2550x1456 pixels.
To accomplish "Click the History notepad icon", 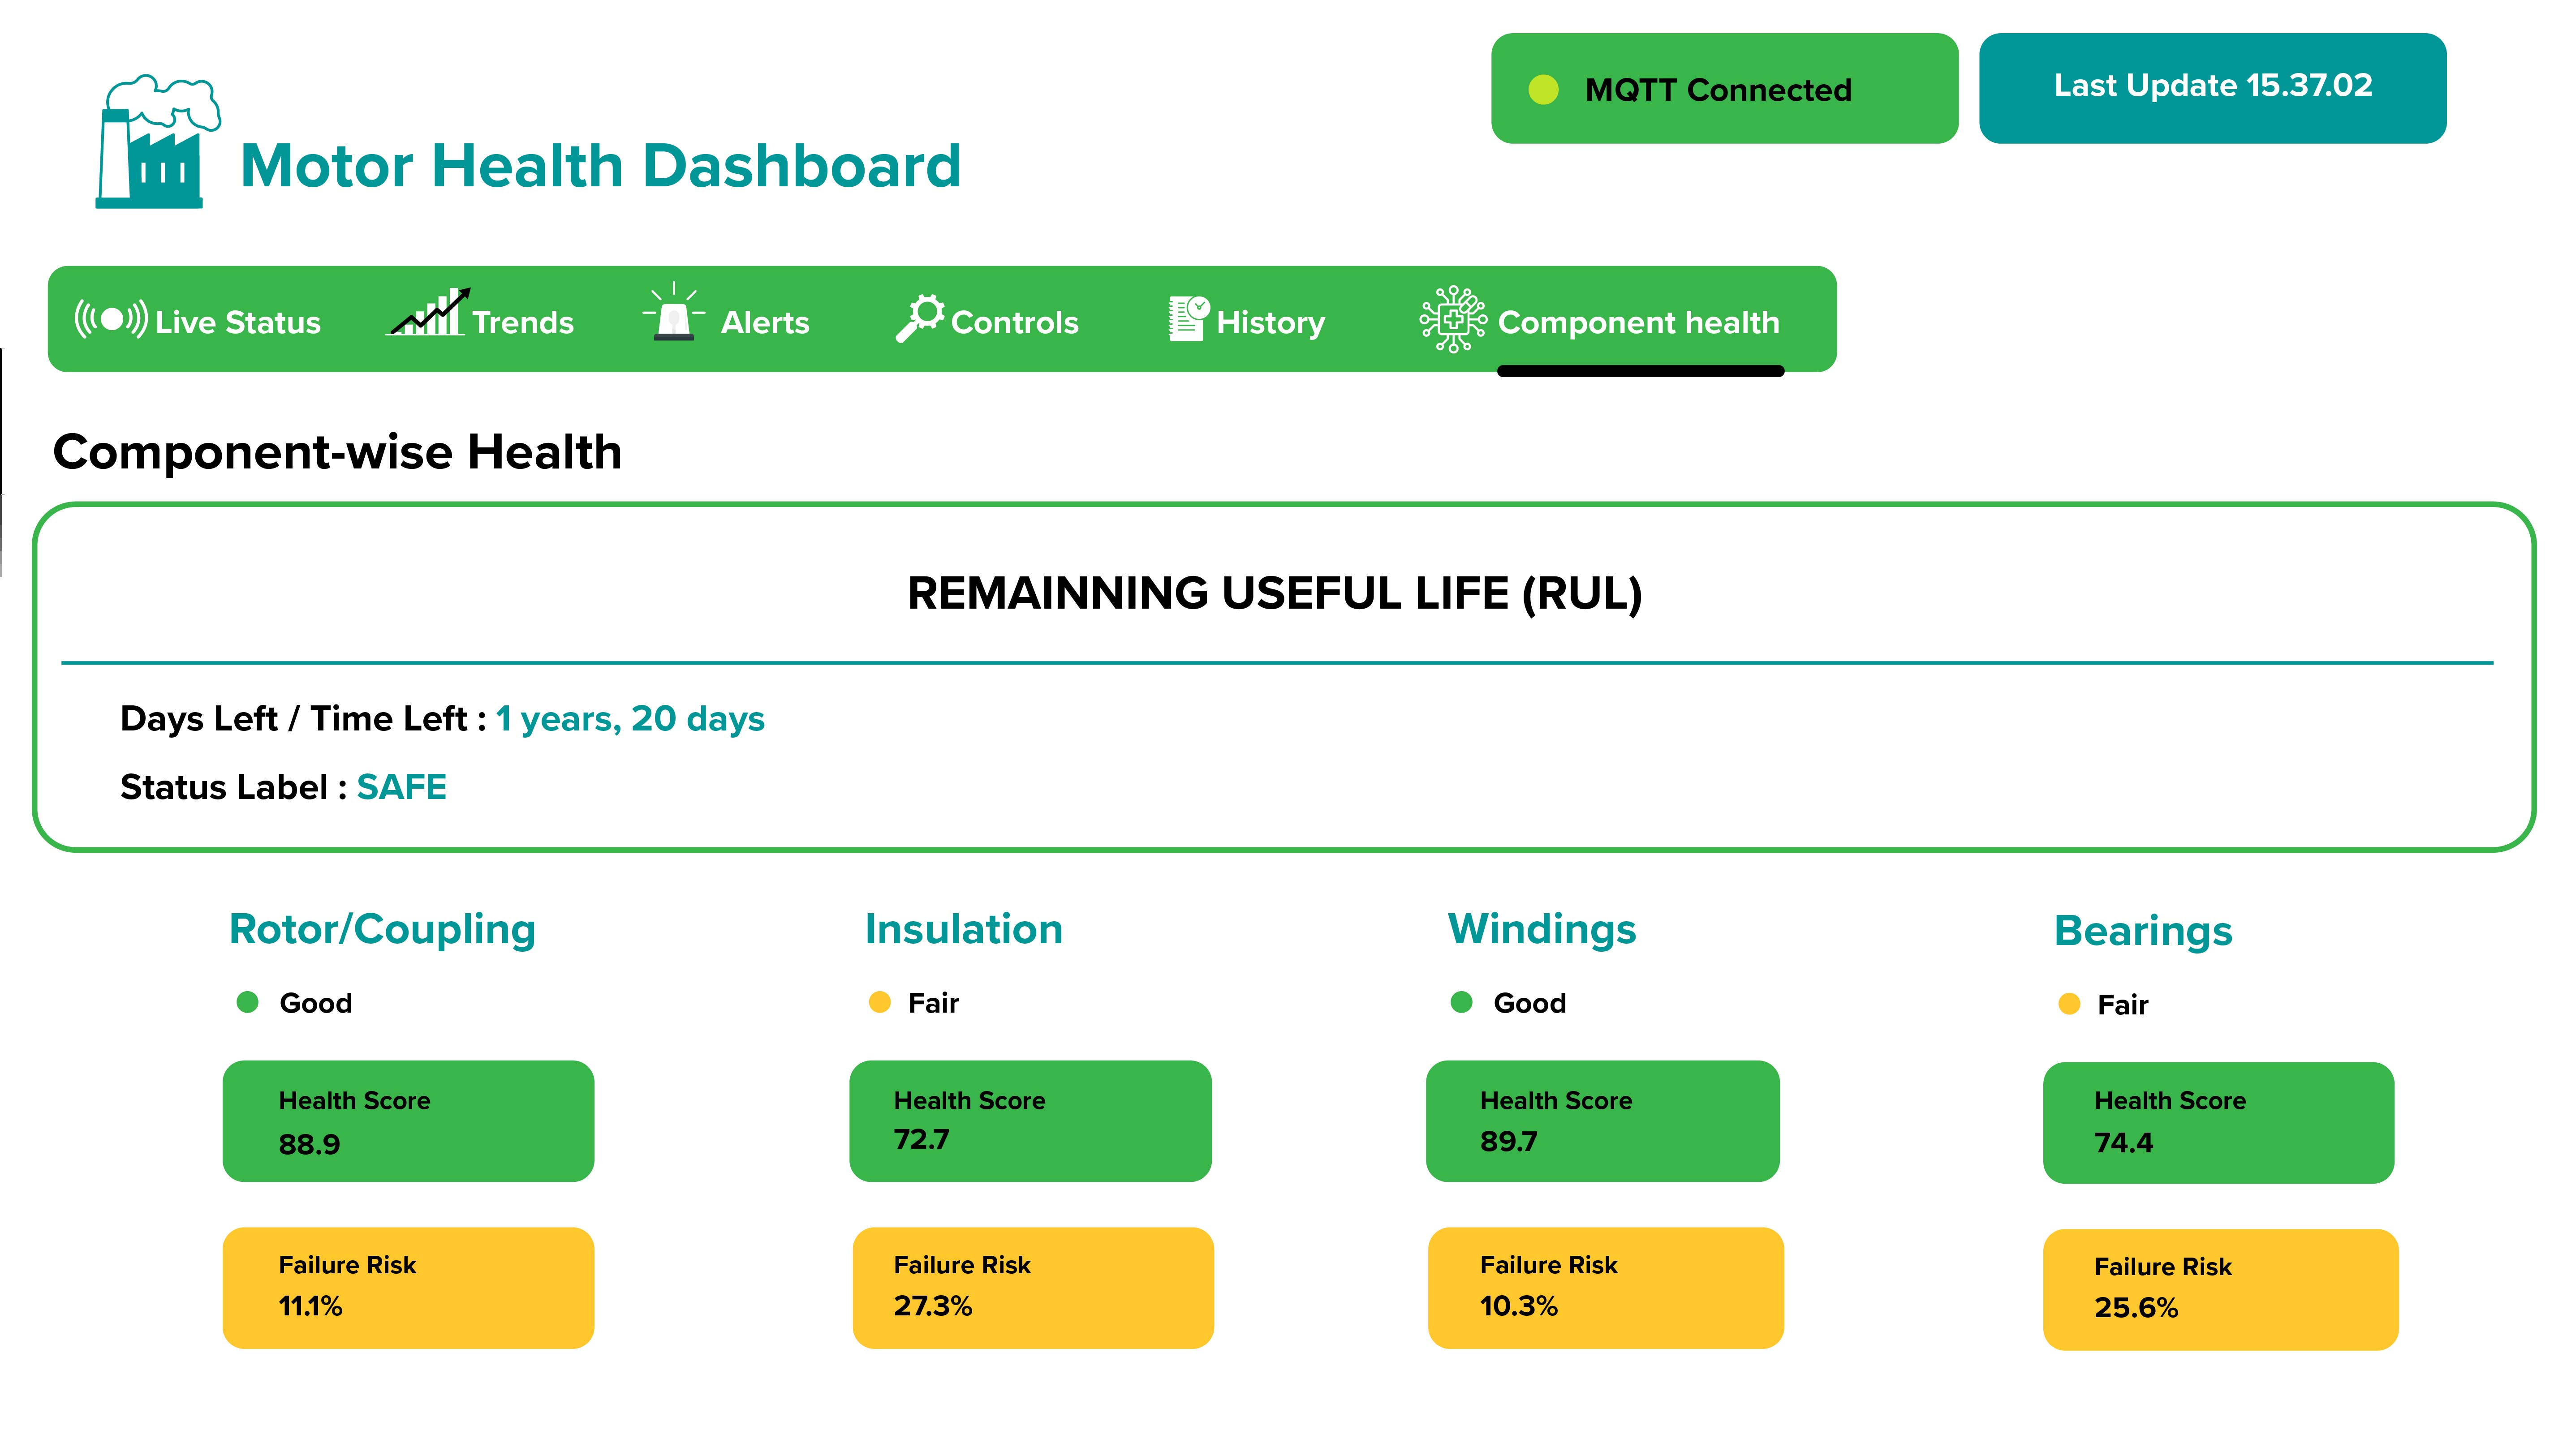I will [1188, 318].
